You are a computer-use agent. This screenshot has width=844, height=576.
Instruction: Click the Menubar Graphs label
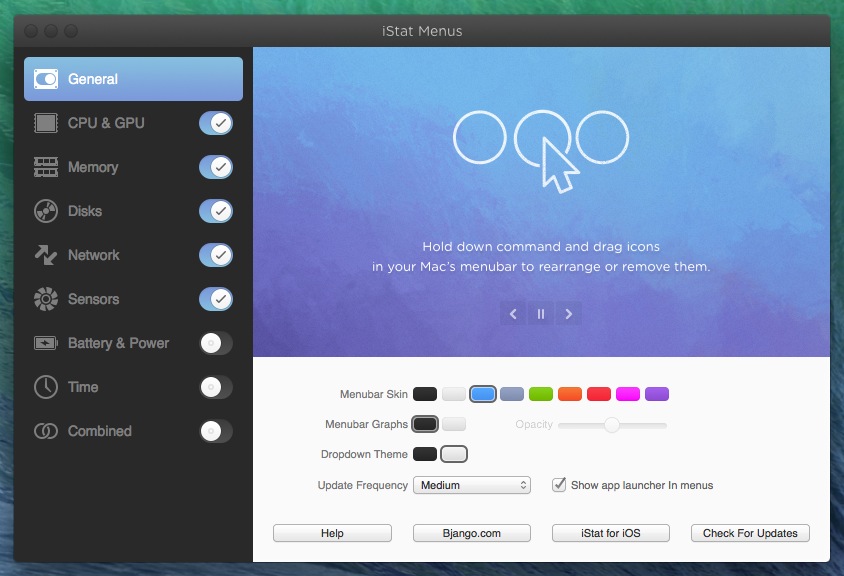coord(367,424)
